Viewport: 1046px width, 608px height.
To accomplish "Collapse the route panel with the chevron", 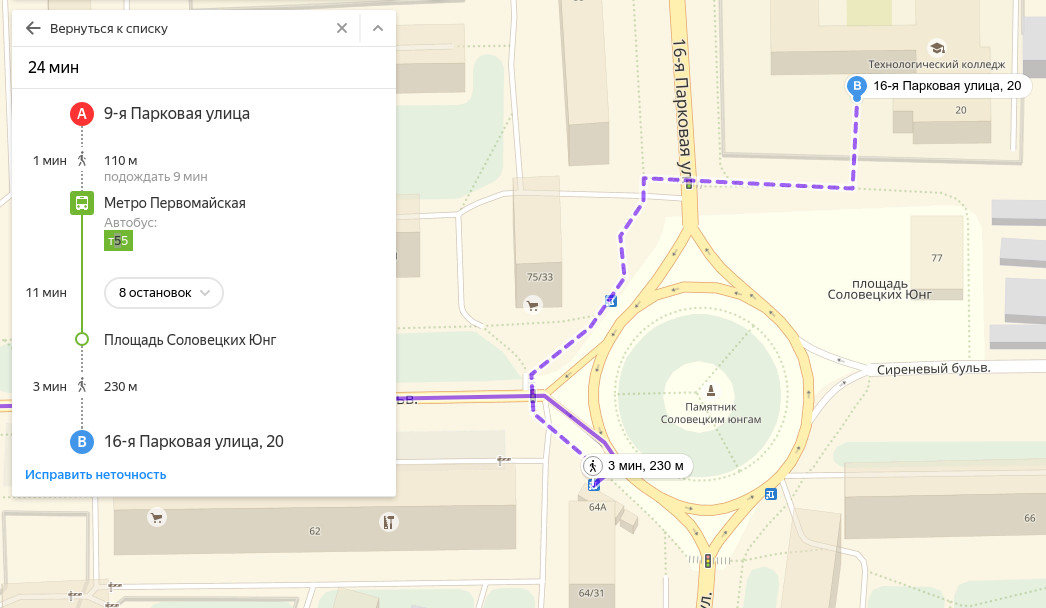I will pyautogui.click(x=378, y=28).
